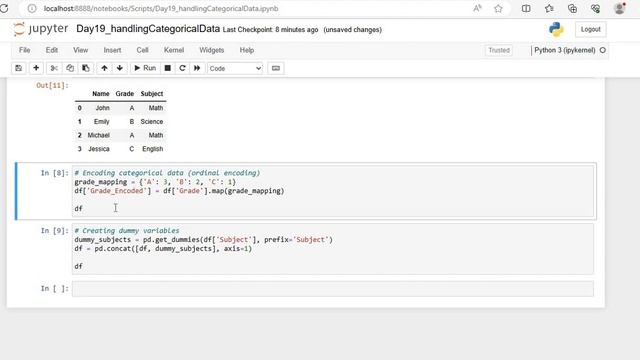Click the Name column header
Image resolution: width=640 pixels, height=360 pixels.
[101, 94]
